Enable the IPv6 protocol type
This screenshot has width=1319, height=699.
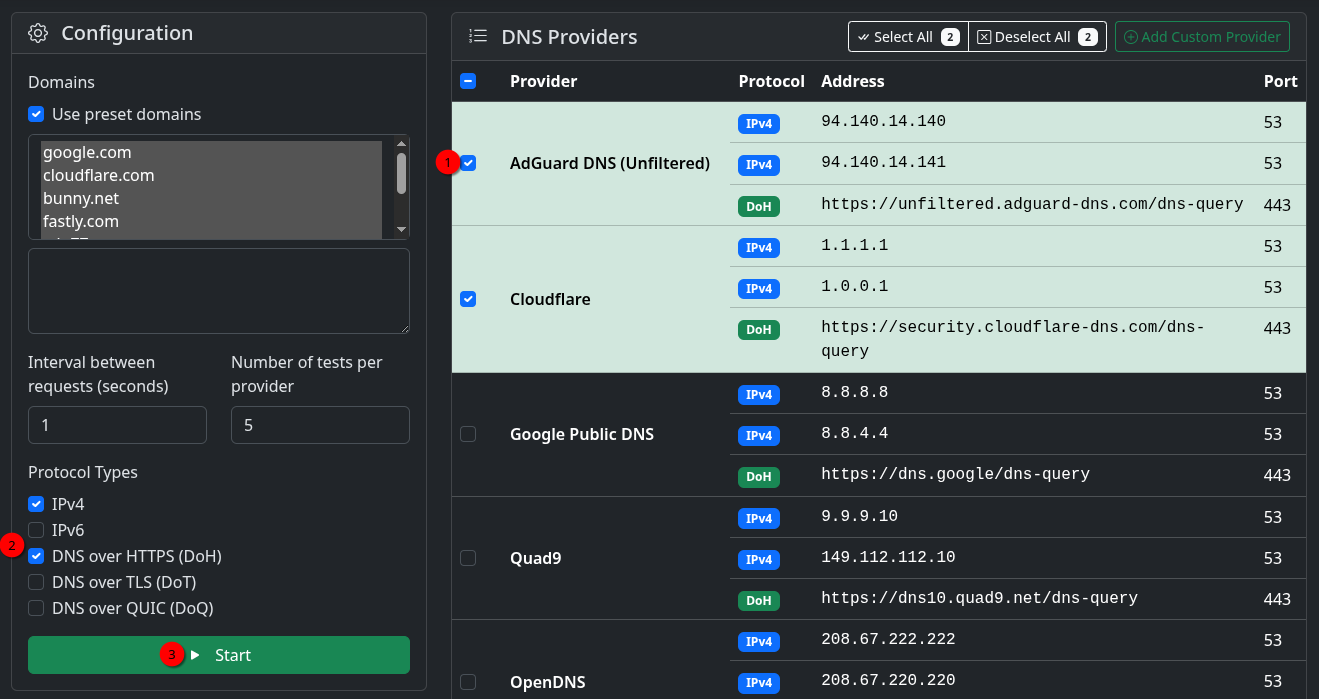tap(36, 530)
